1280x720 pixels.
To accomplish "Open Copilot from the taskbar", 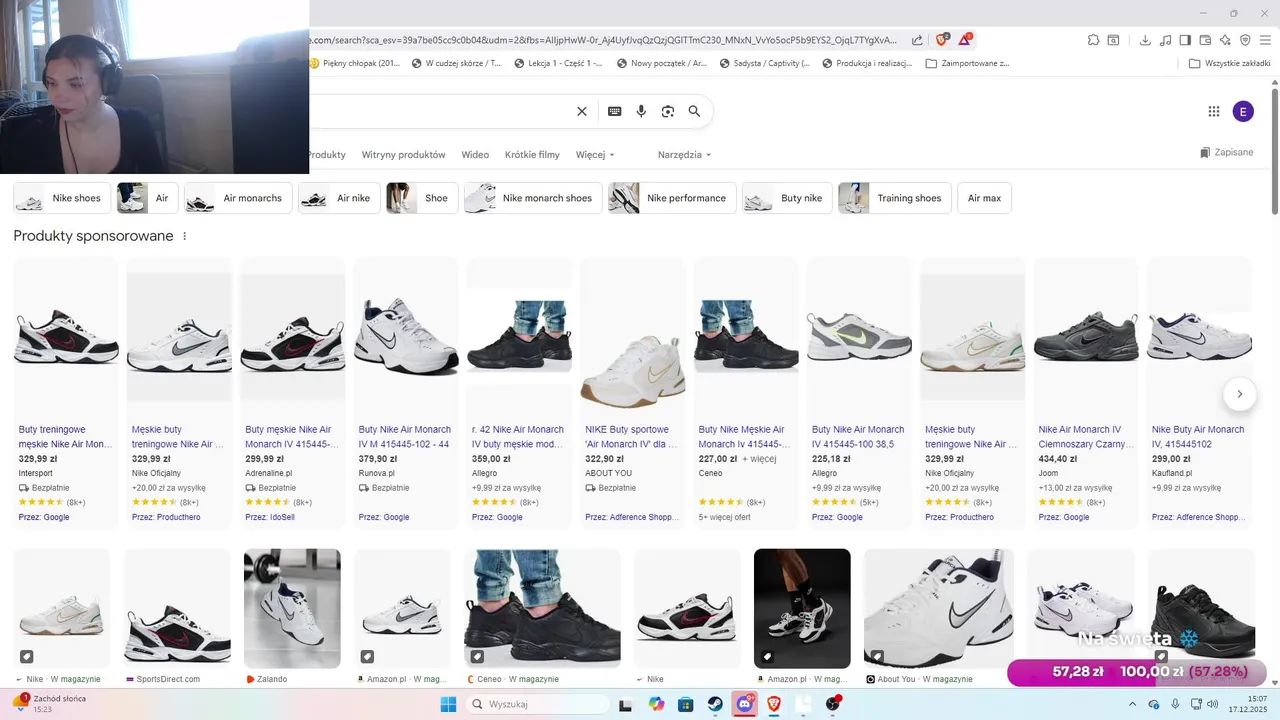I will point(656,704).
